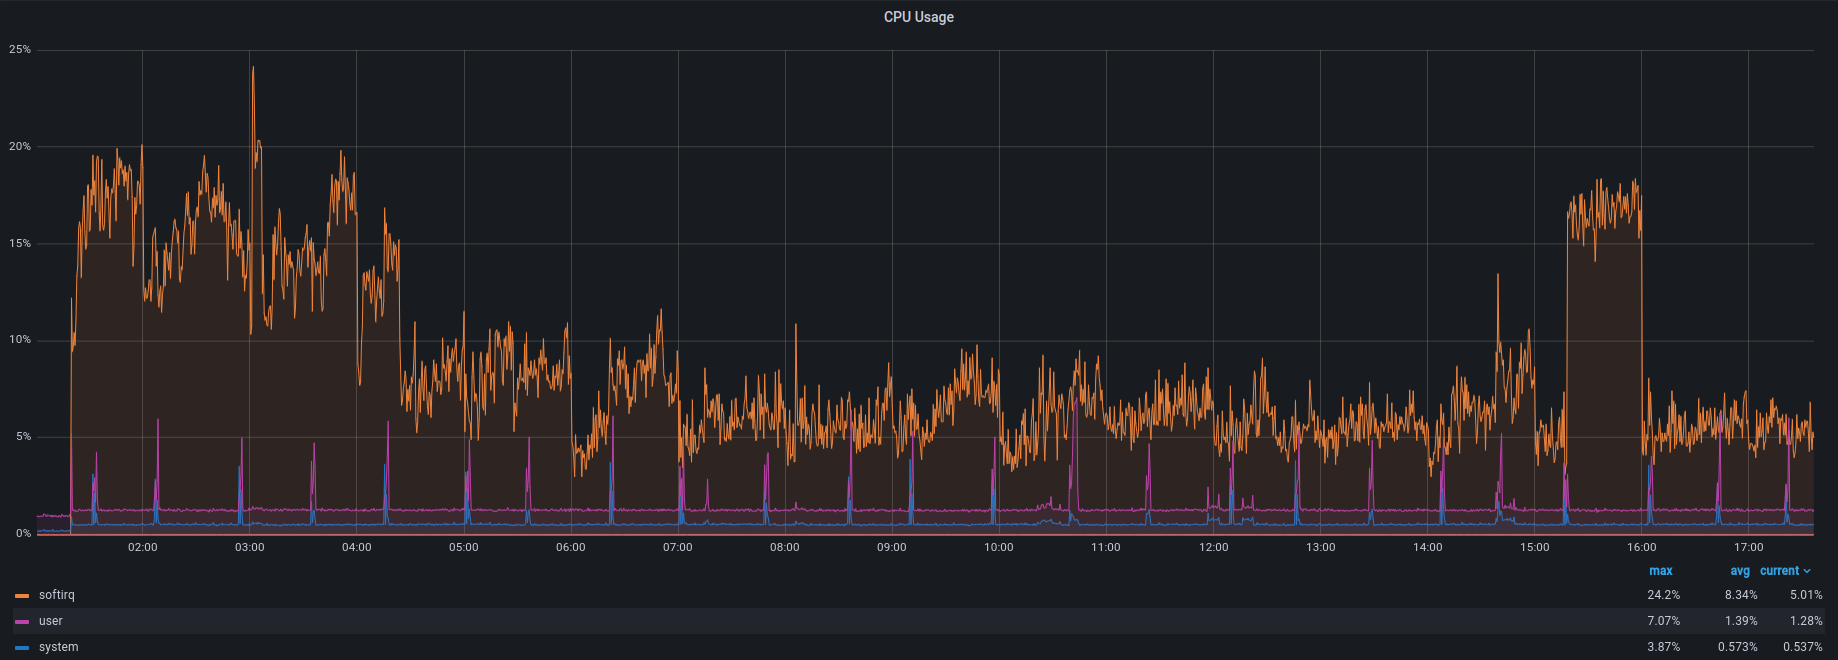Viewport: 1838px width, 660px height.
Task: Click the softirq peak just after 03:00
Action: pos(253,68)
